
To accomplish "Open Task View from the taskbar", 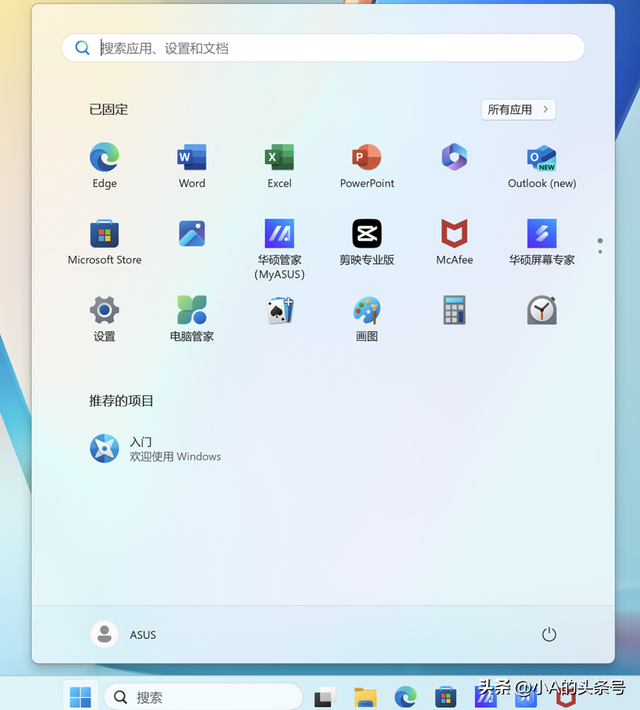I will [x=325, y=696].
